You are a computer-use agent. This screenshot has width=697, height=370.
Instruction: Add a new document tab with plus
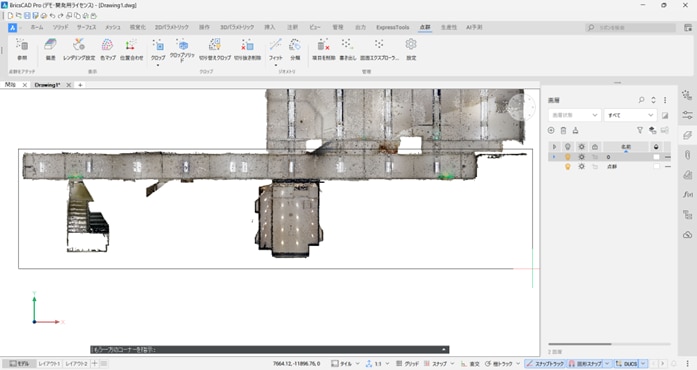tap(80, 85)
